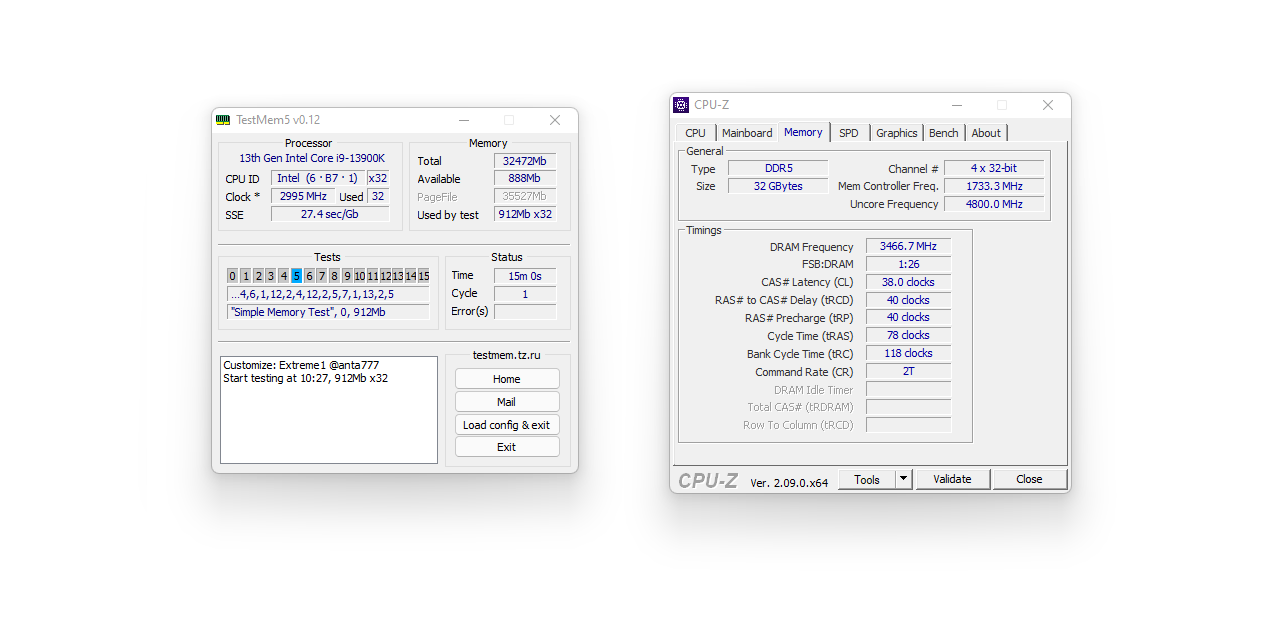Click Load config & exit in TestMem5
1280x620 pixels.
[507, 425]
